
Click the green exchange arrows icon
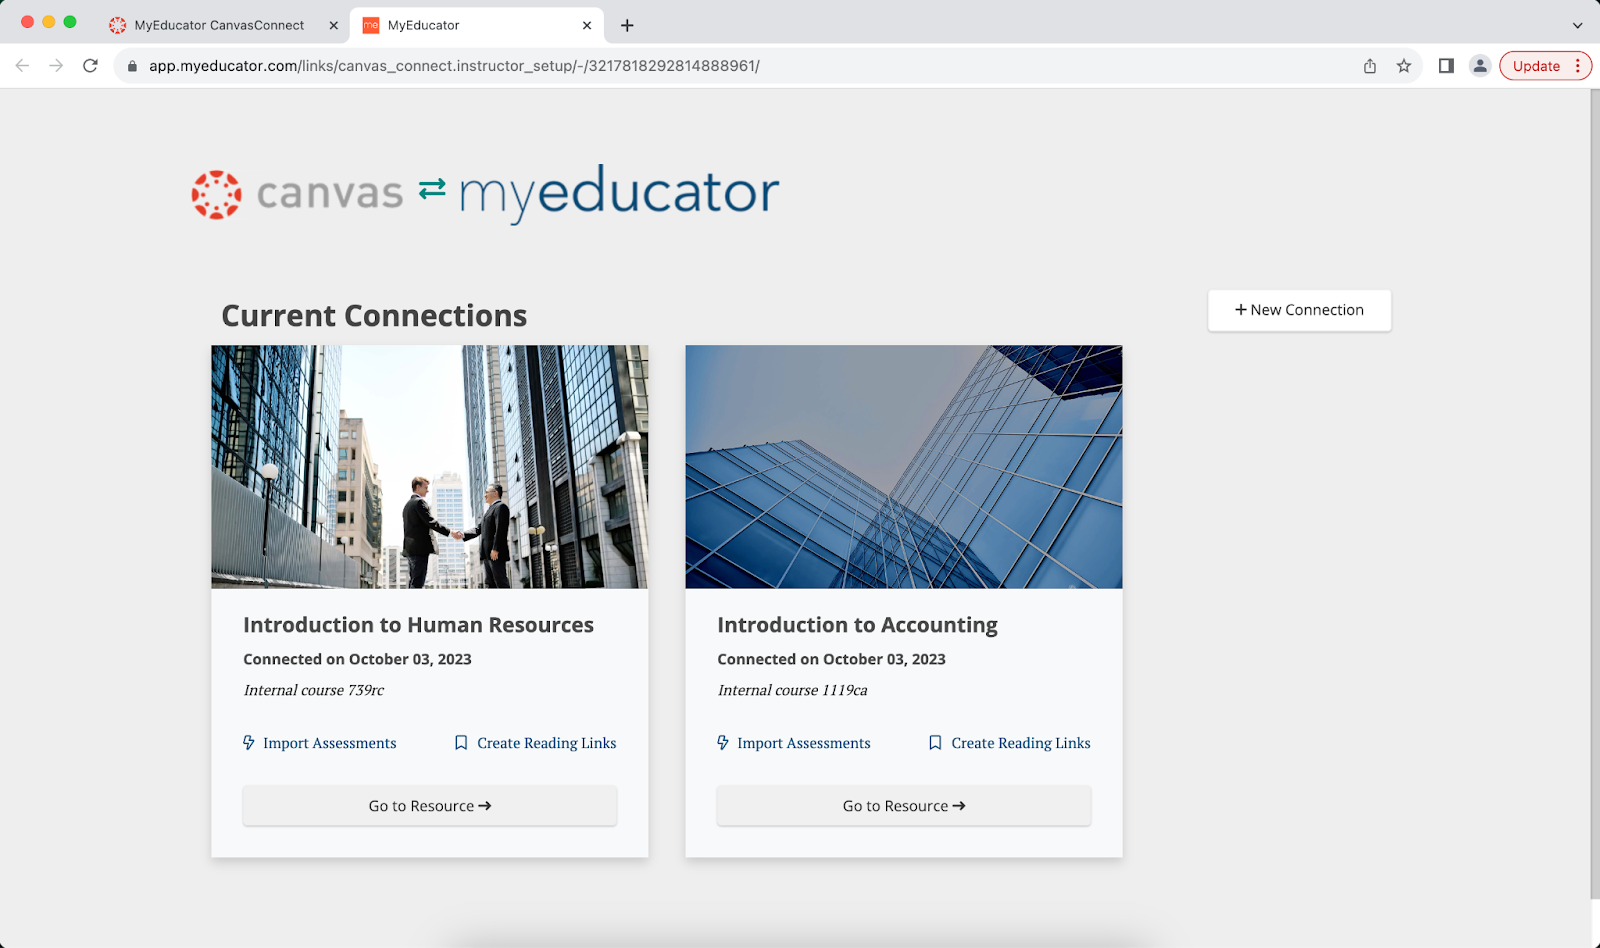coord(432,188)
